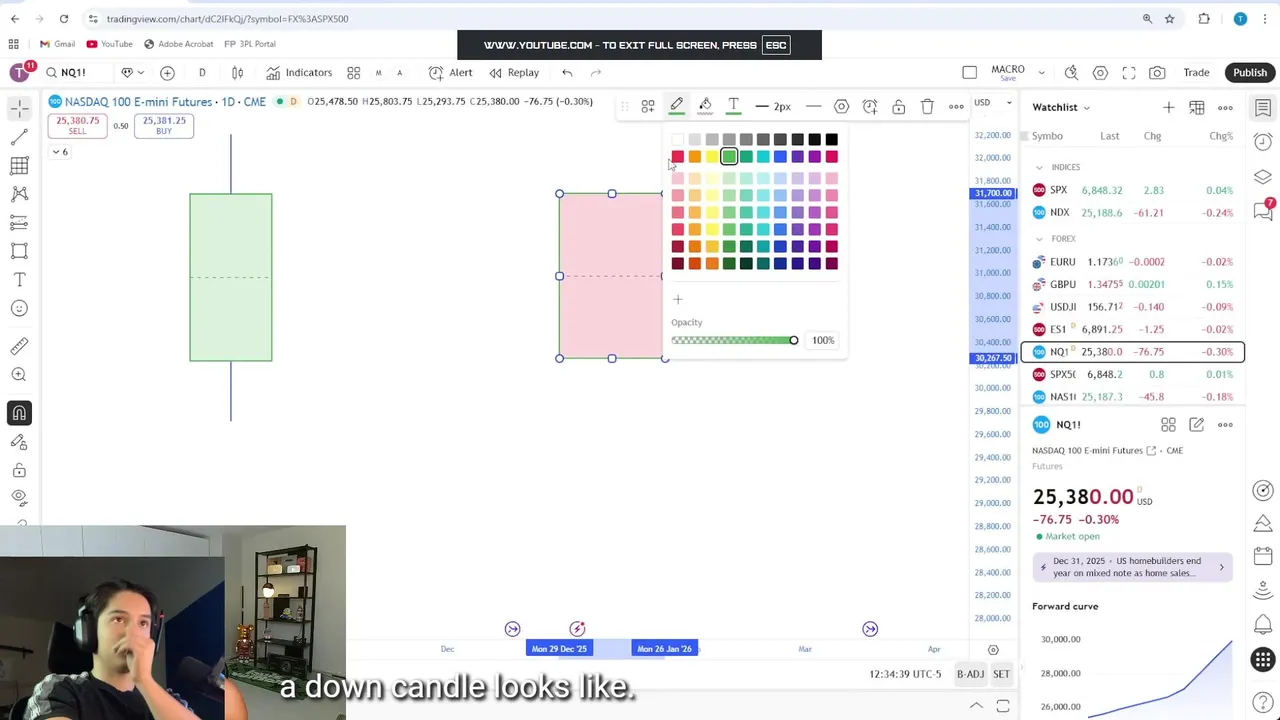Open the chart type candles selector
1280x720 pixels.
tap(237, 72)
